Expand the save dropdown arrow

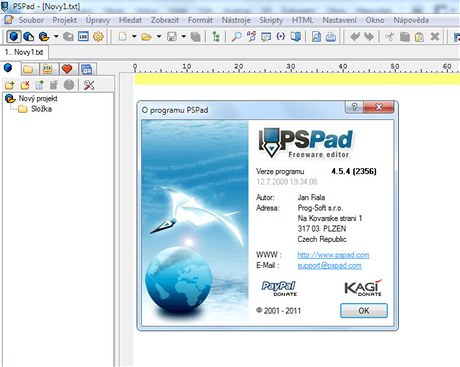tap(184, 36)
